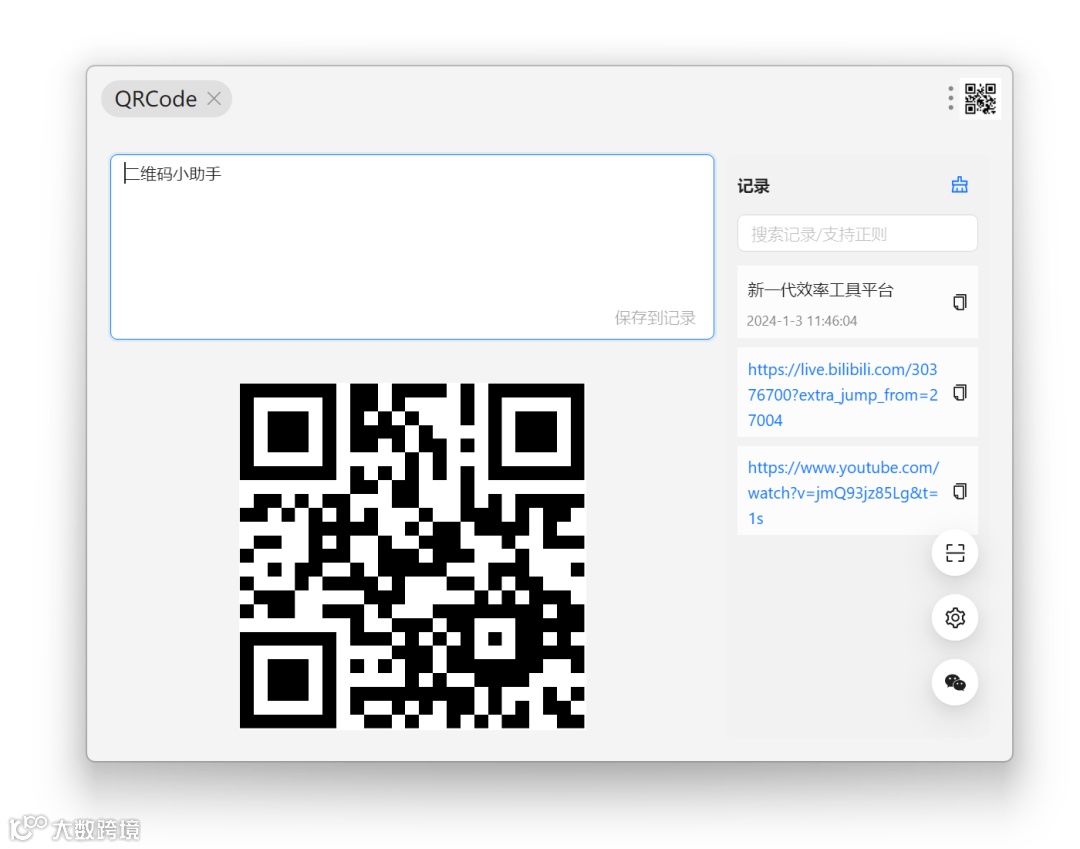Click in the 二维码小助手 text area

click(412, 247)
